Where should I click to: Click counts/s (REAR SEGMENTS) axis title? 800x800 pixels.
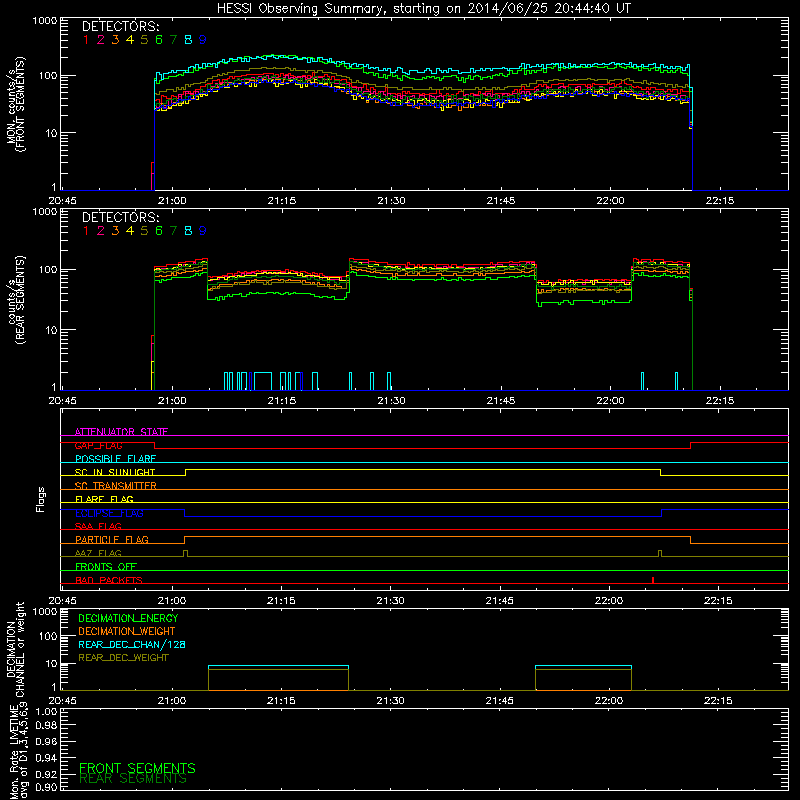point(17,300)
